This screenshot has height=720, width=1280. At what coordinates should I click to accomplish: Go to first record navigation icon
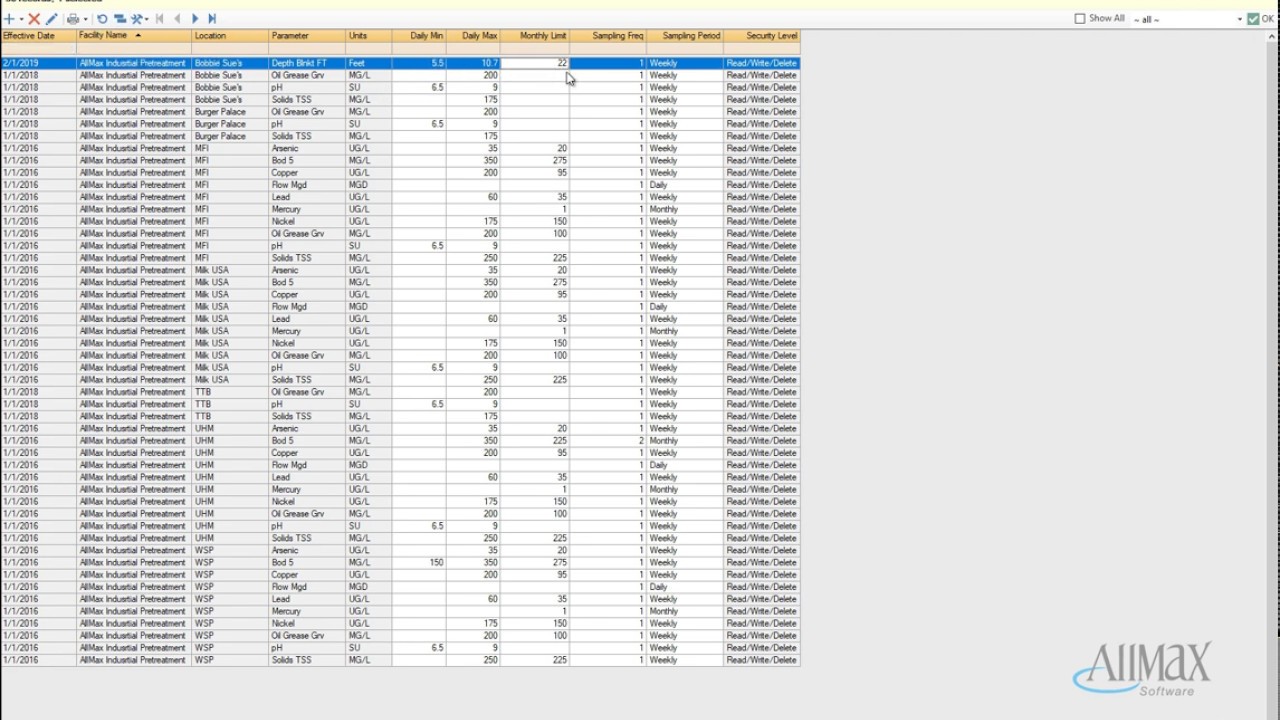point(160,19)
